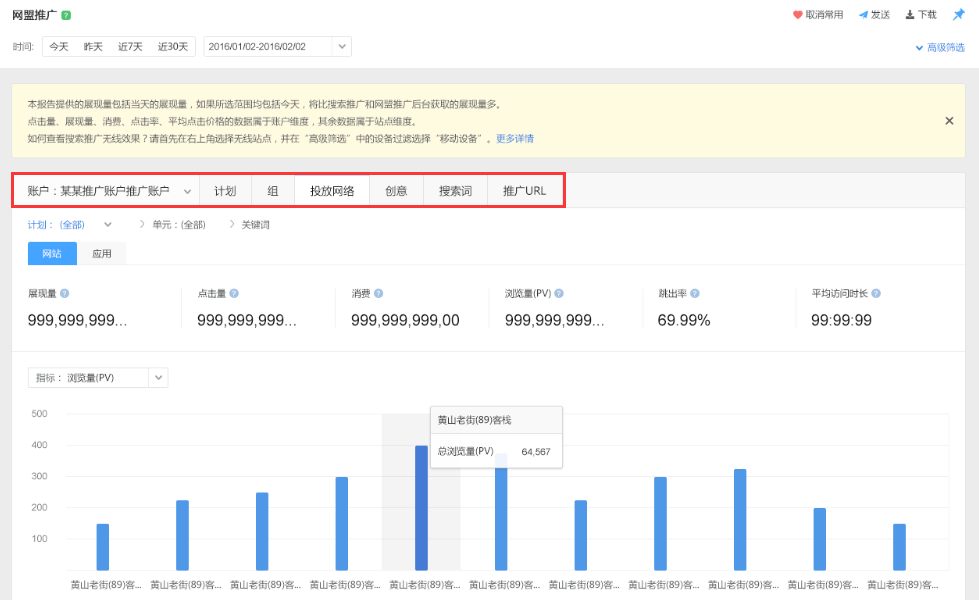Click help icon next to 展现量

64,294
